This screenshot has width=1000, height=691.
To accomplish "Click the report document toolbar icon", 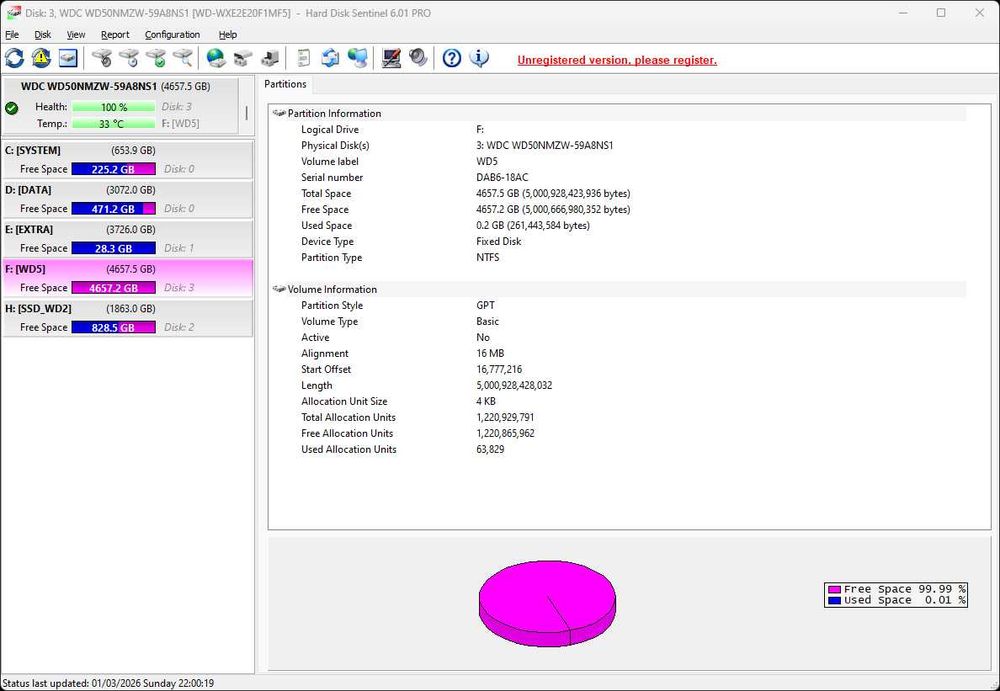I will point(304,58).
